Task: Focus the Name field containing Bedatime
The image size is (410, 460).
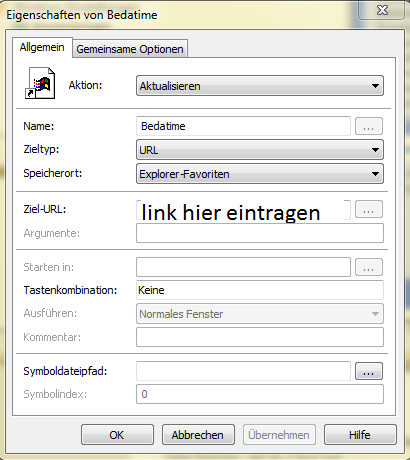Action: click(243, 126)
